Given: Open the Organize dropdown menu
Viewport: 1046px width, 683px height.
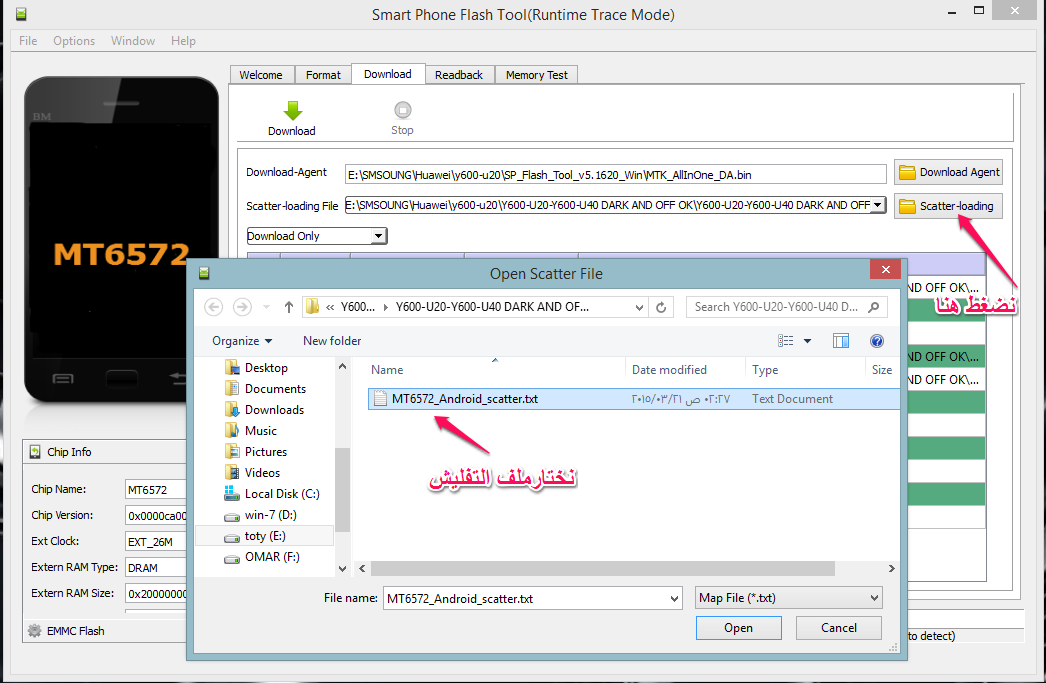Looking at the screenshot, I should point(241,341).
